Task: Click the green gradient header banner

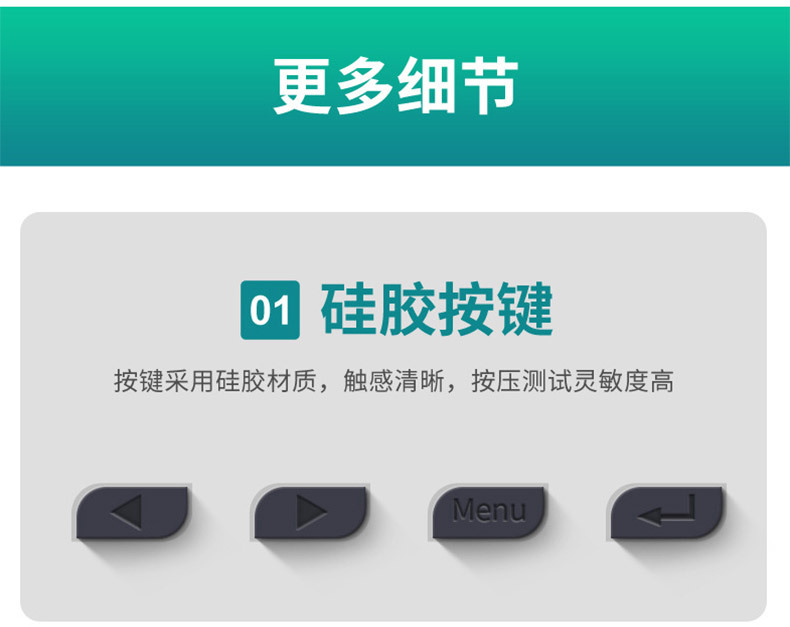Action: (x=395, y=86)
